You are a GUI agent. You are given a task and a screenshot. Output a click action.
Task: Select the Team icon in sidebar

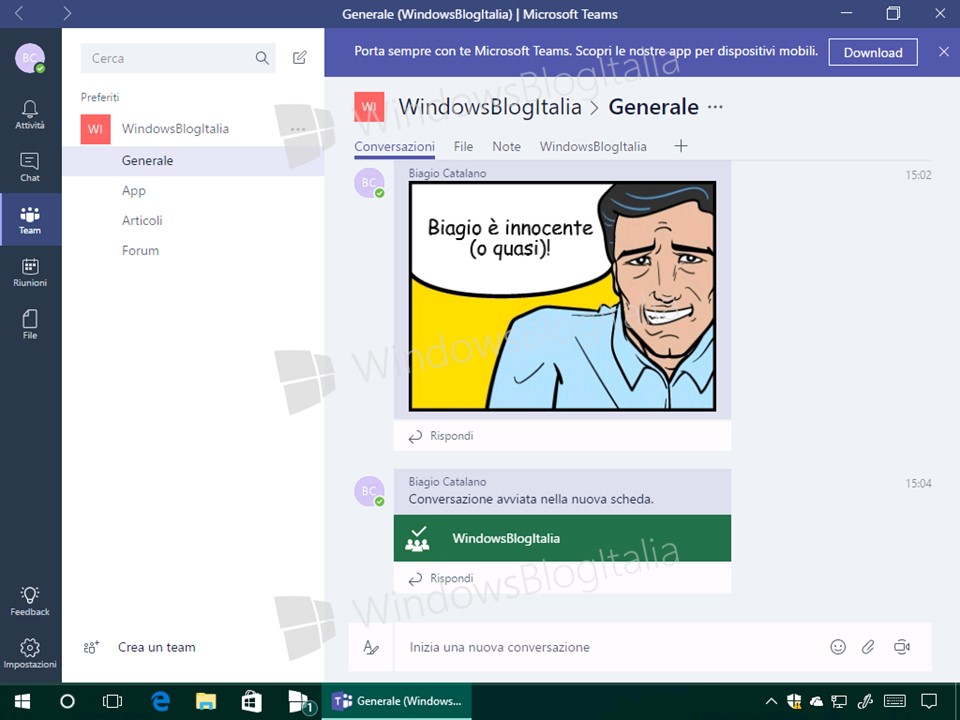click(30, 220)
